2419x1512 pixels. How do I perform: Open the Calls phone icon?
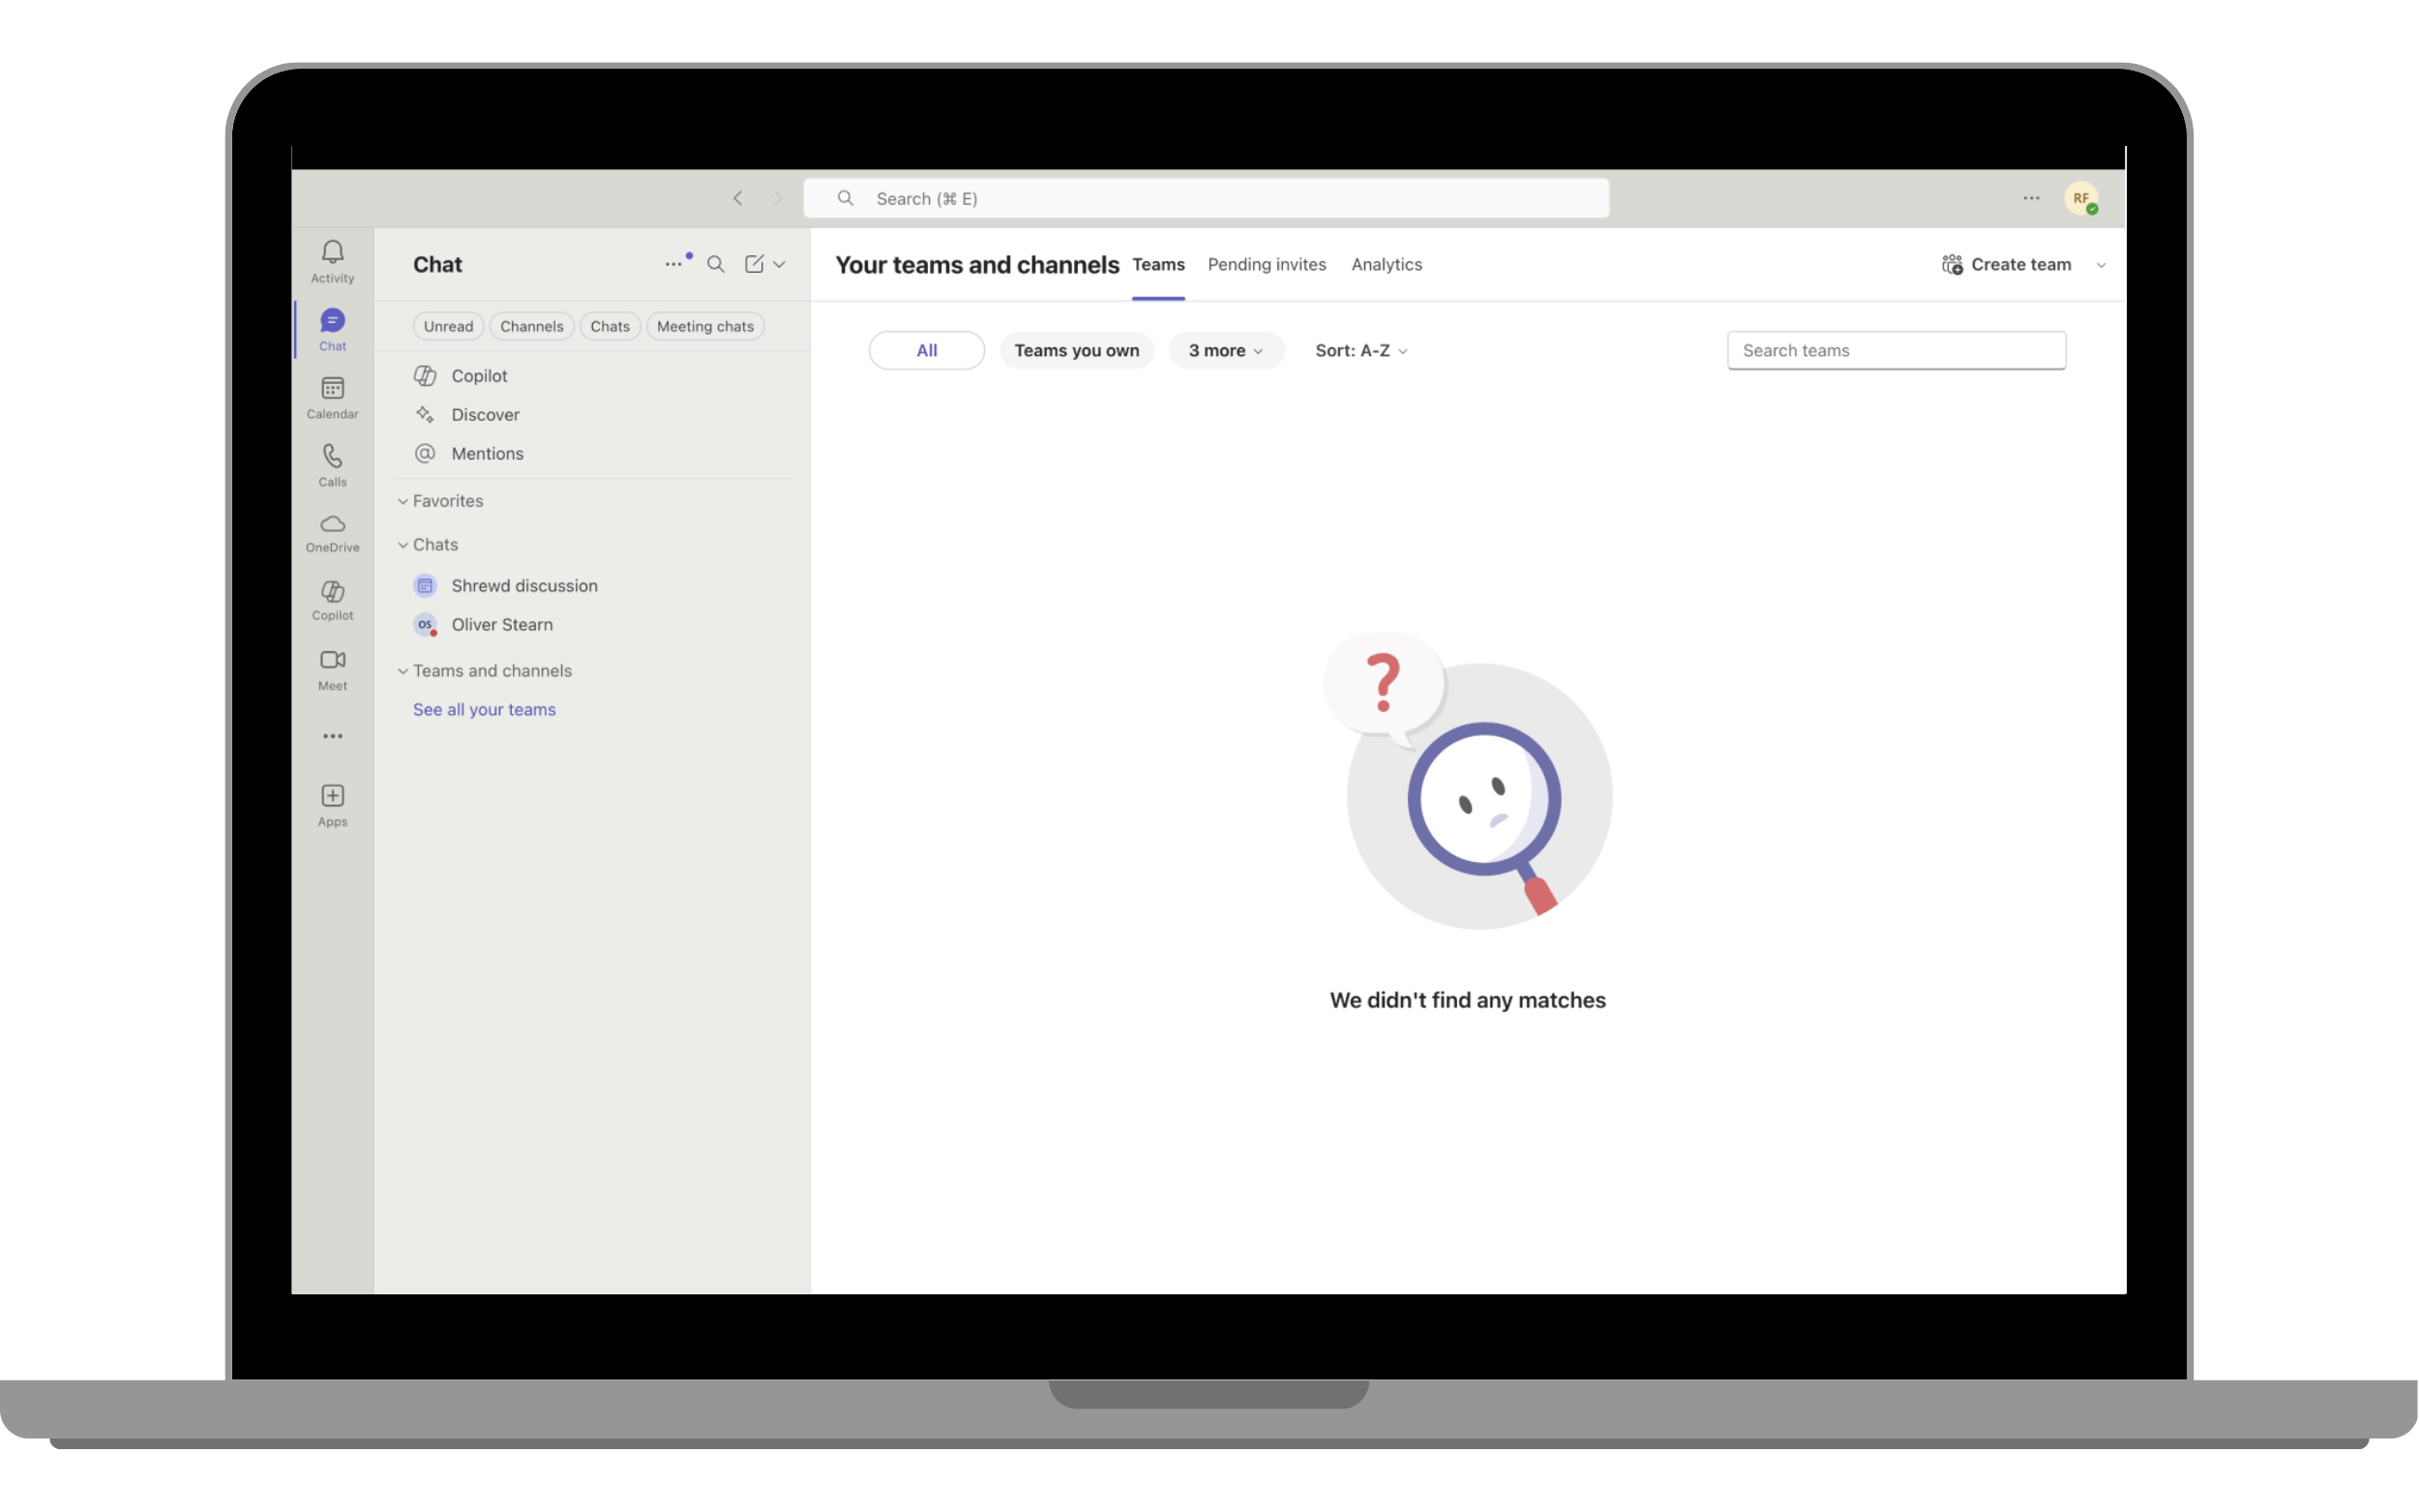(x=332, y=465)
